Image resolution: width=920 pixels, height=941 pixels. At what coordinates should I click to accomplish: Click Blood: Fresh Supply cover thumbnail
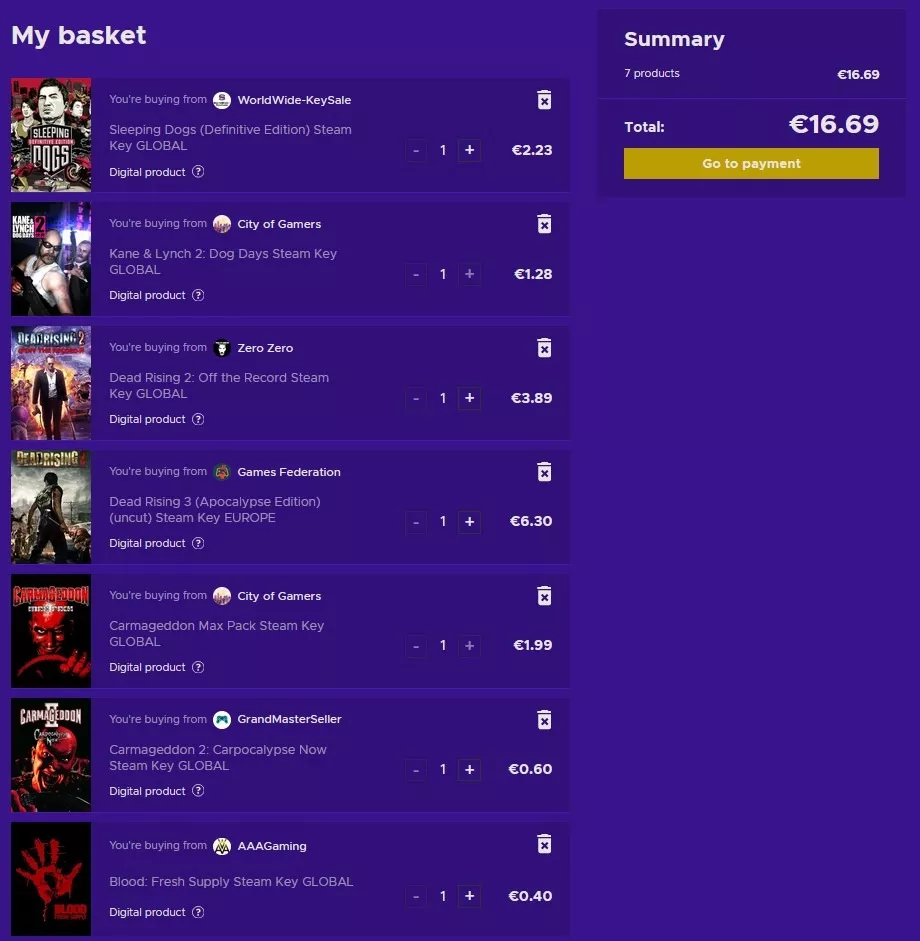tap(51, 879)
